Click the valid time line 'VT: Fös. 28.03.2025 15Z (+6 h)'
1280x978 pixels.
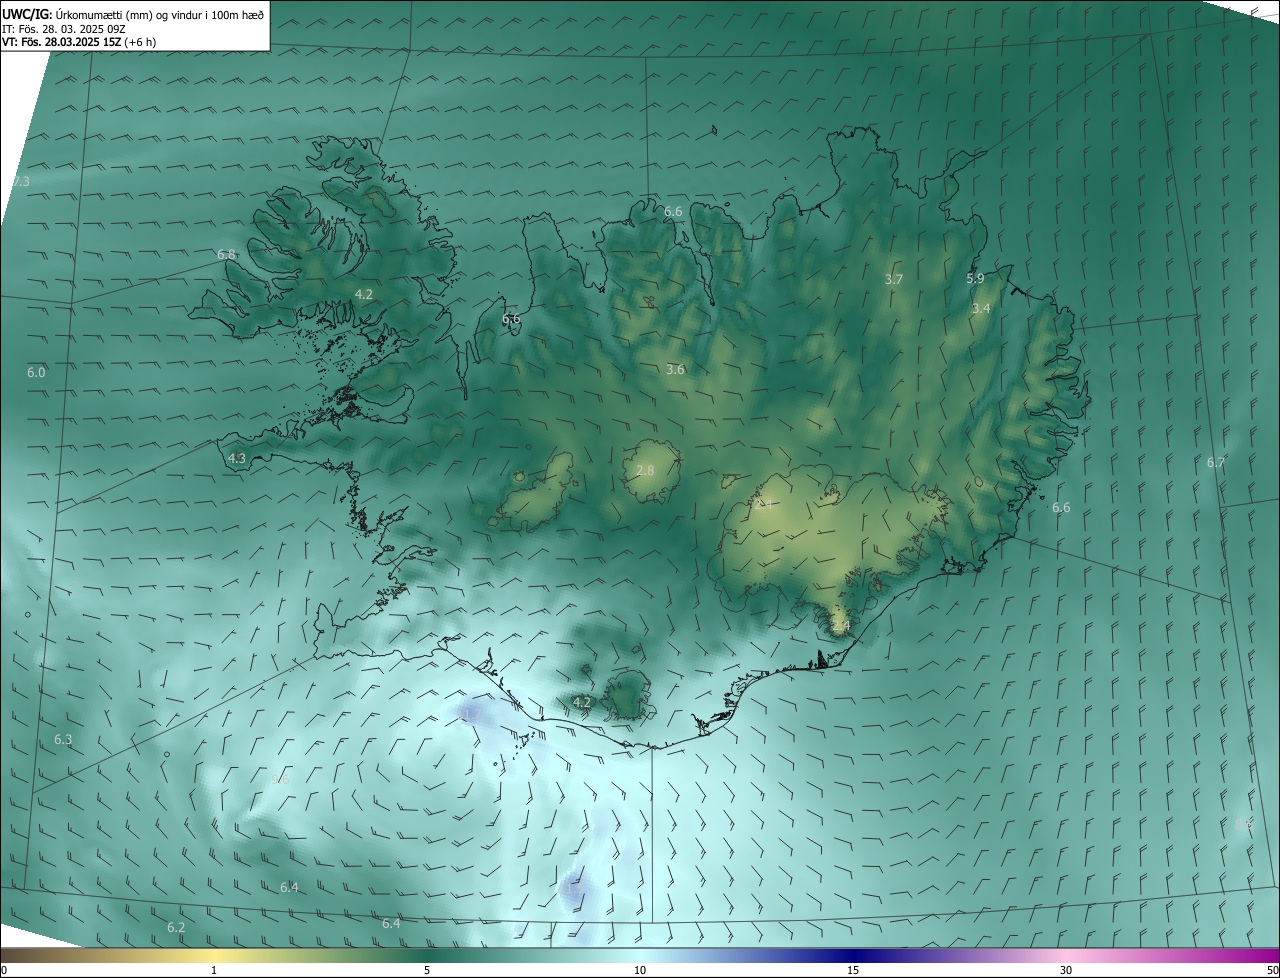click(x=79, y=42)
